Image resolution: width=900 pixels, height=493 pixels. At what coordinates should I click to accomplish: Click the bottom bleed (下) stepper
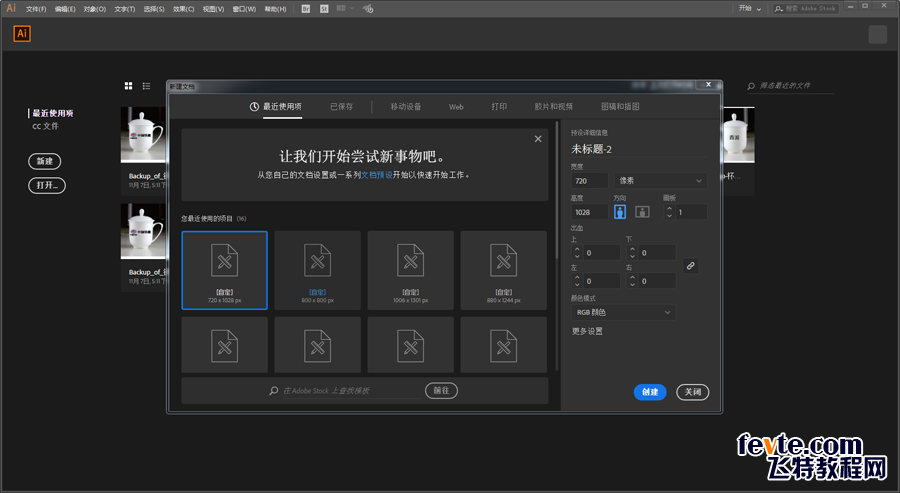point(632,253)
